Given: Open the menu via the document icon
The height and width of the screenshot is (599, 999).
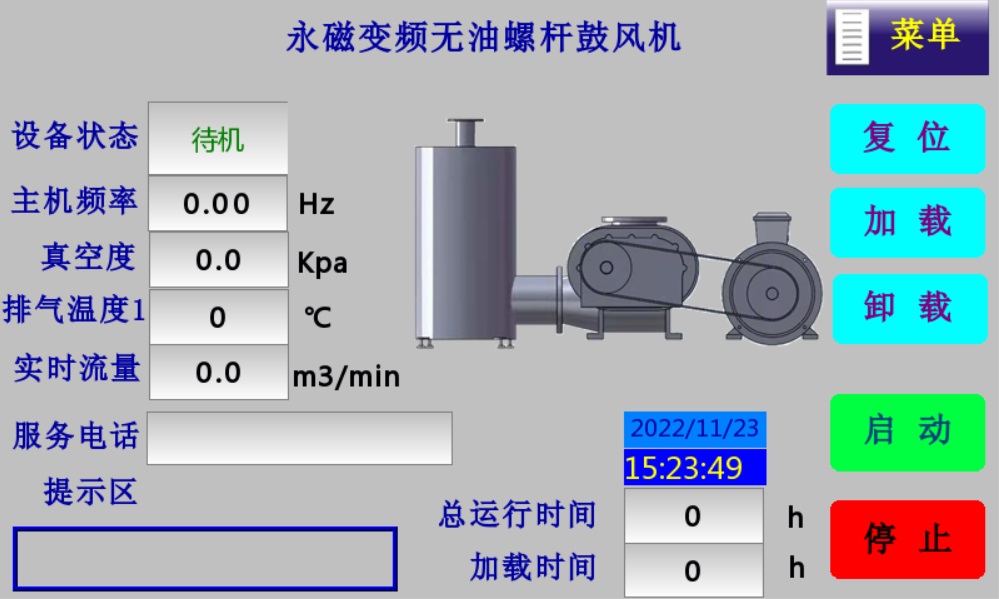Looking at the screenshot, I should [851, 38].
